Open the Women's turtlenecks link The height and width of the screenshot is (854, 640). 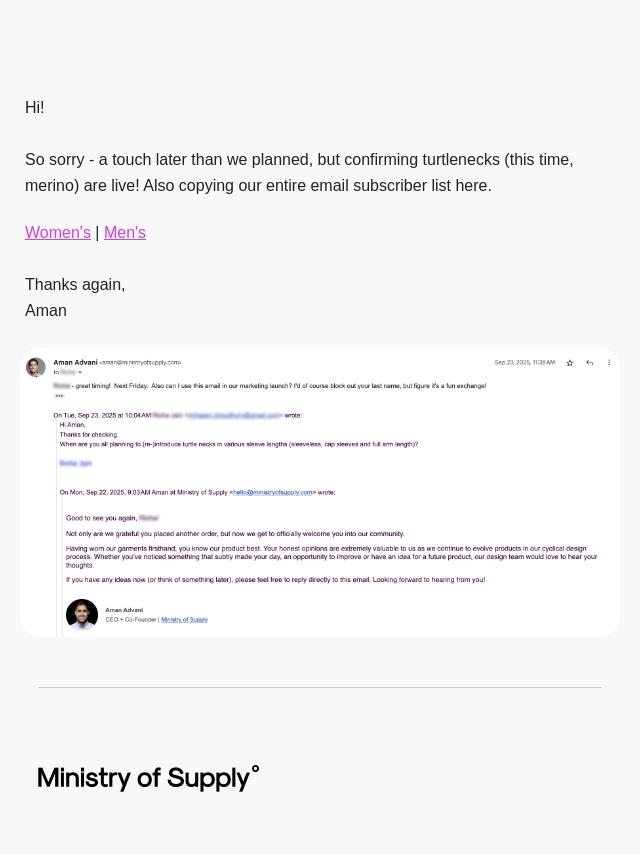[58, 232]
